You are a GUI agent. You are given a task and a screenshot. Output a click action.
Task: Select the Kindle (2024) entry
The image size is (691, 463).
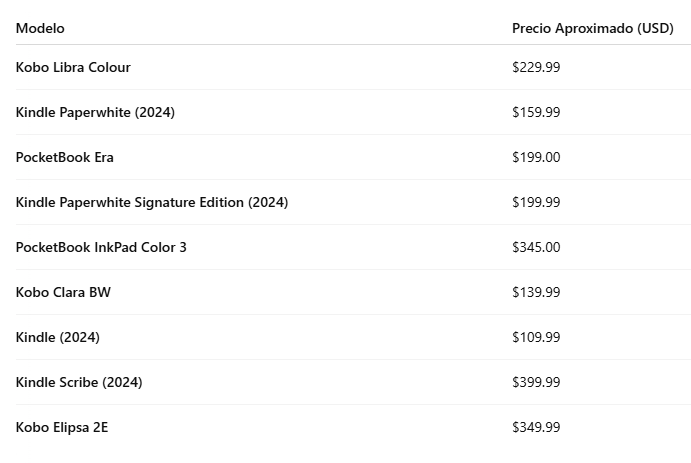58,337
